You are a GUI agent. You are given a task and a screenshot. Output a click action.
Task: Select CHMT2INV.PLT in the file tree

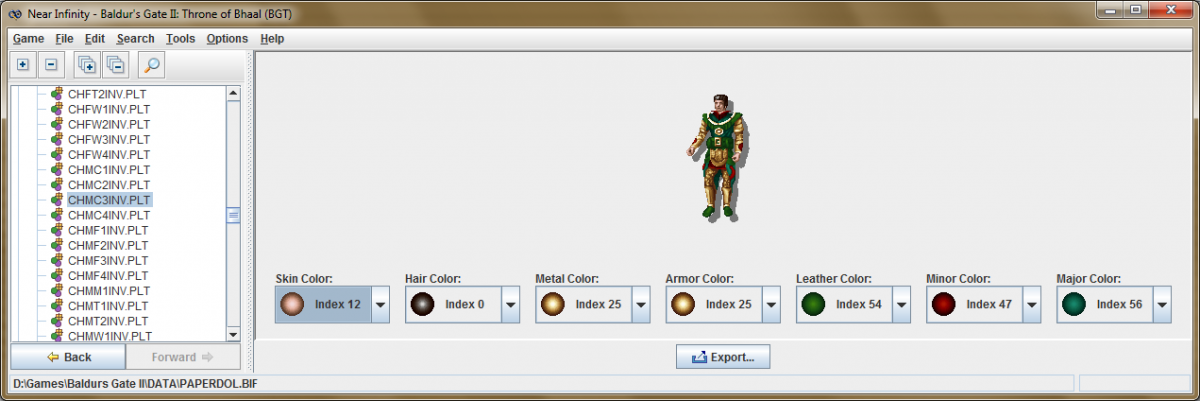point(108,321)
